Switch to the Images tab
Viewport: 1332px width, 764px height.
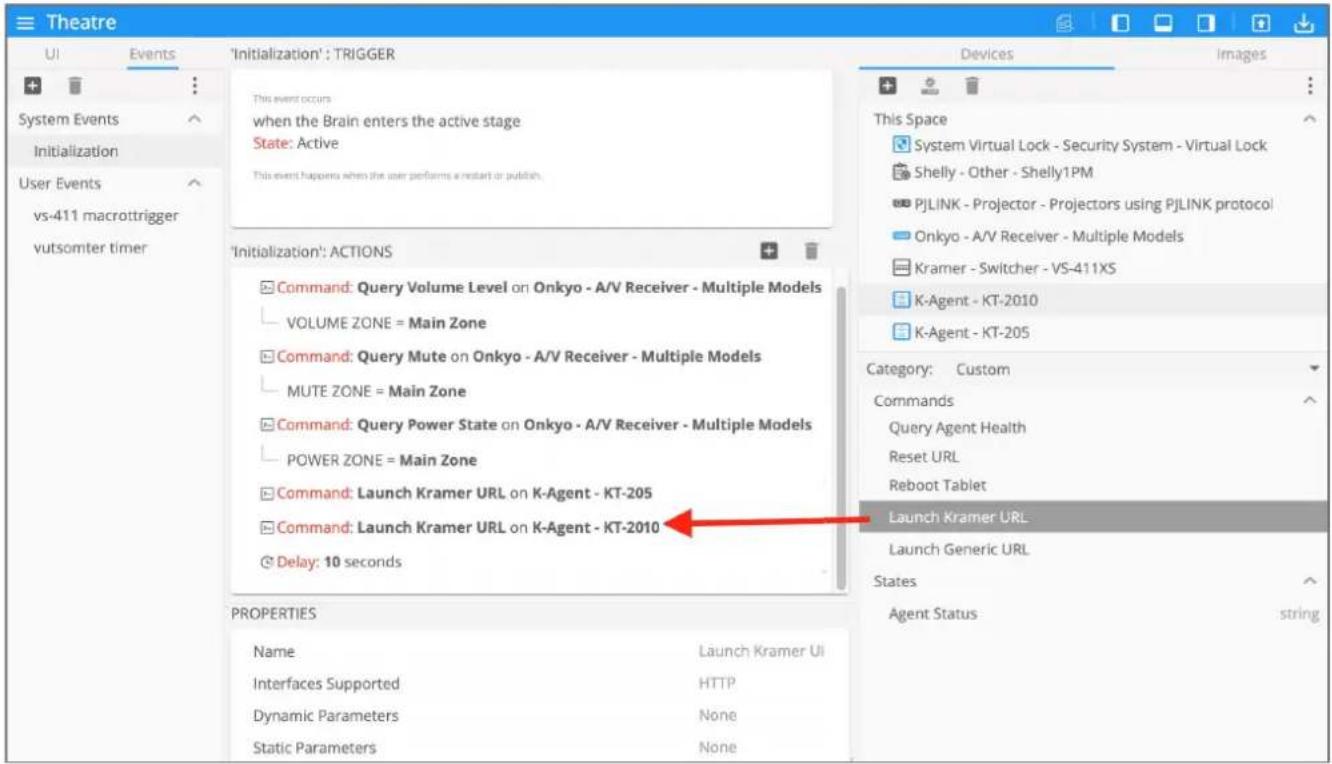1241,54
